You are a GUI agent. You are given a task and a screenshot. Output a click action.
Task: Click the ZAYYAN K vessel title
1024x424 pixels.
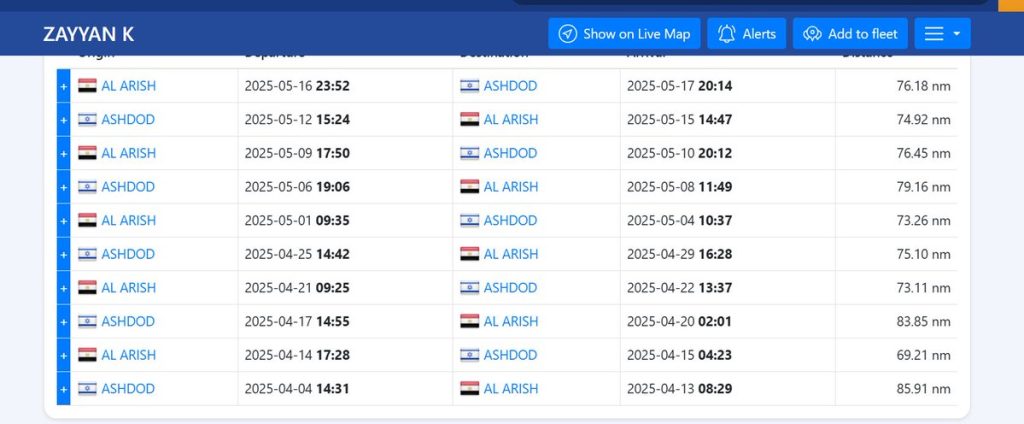point(89,34)
